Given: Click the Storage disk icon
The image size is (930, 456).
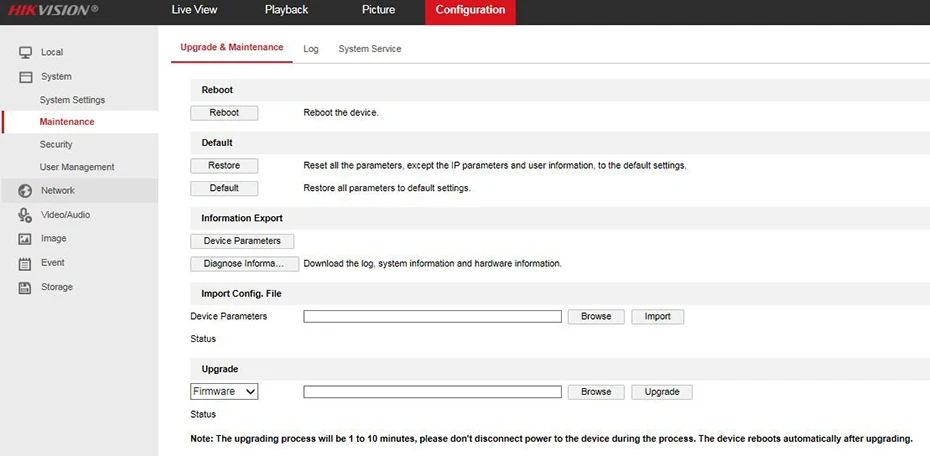Looking at the screenshot, I should (x=25, y=288).
